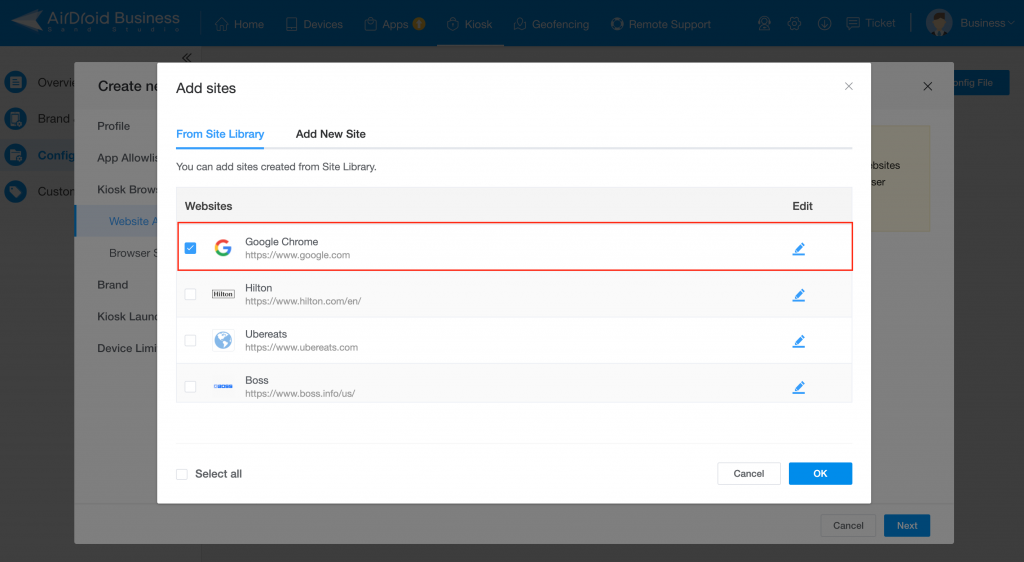Screen dimensions: 1024x562
Task: Click the Hilton logo icon
Action: tap(223, 294)
